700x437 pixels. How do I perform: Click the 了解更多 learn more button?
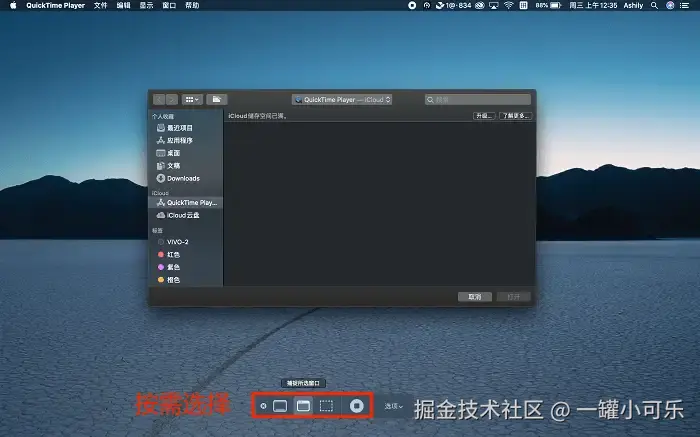click(x=515, y=116)
